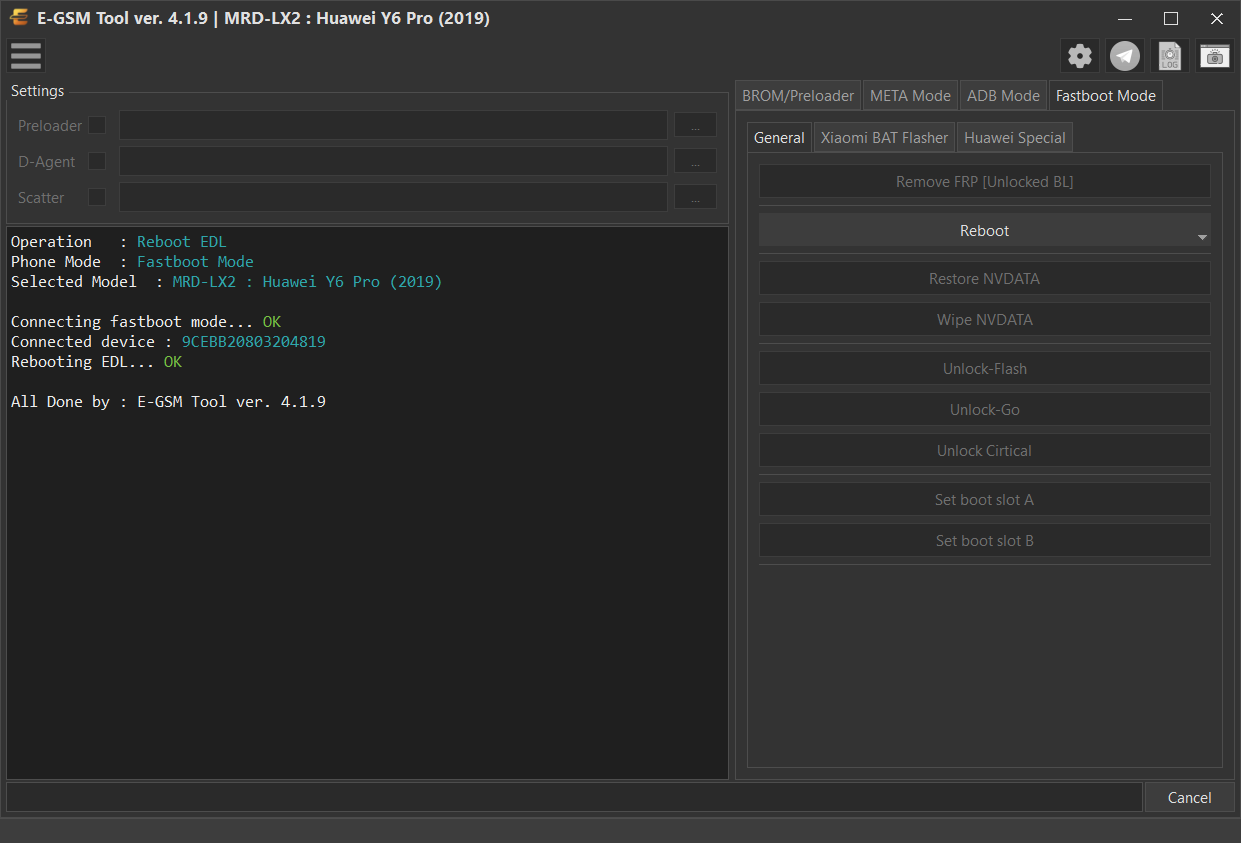The height and width of the screenshot is (843, 1241).
Task: Select the General sub-tab
Action: pos(779,138)
